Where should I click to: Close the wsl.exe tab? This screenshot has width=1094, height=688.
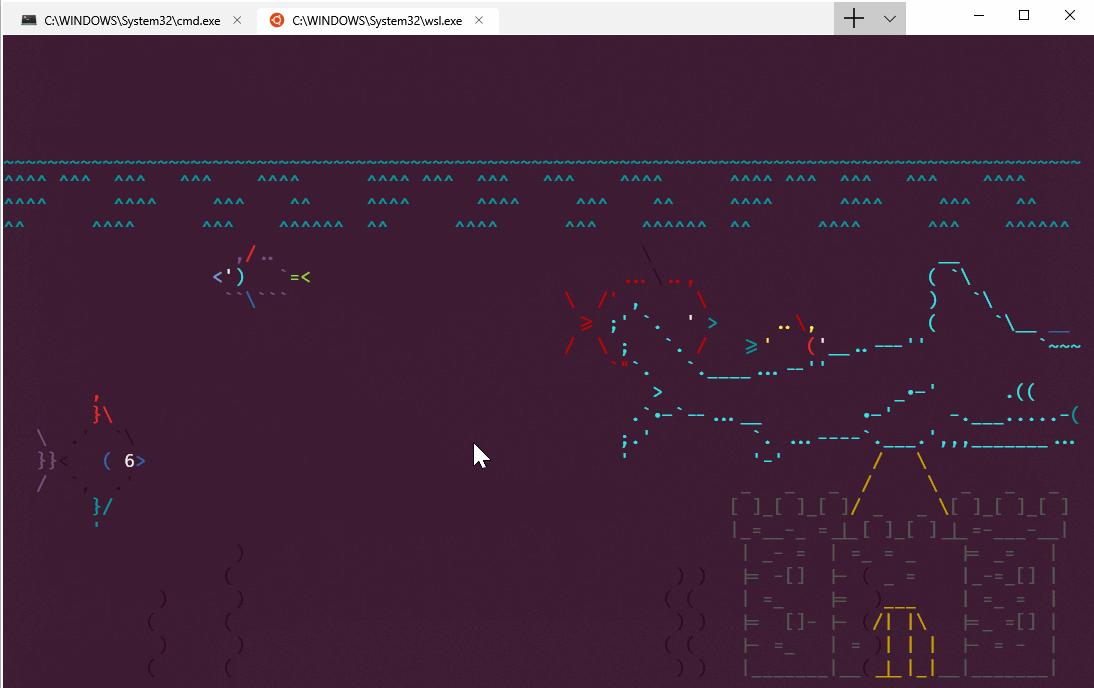click(479, 20)
